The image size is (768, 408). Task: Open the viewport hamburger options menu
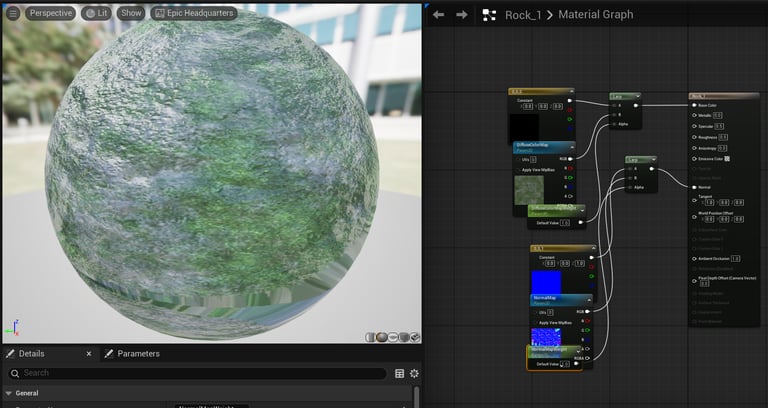point(13,13)
